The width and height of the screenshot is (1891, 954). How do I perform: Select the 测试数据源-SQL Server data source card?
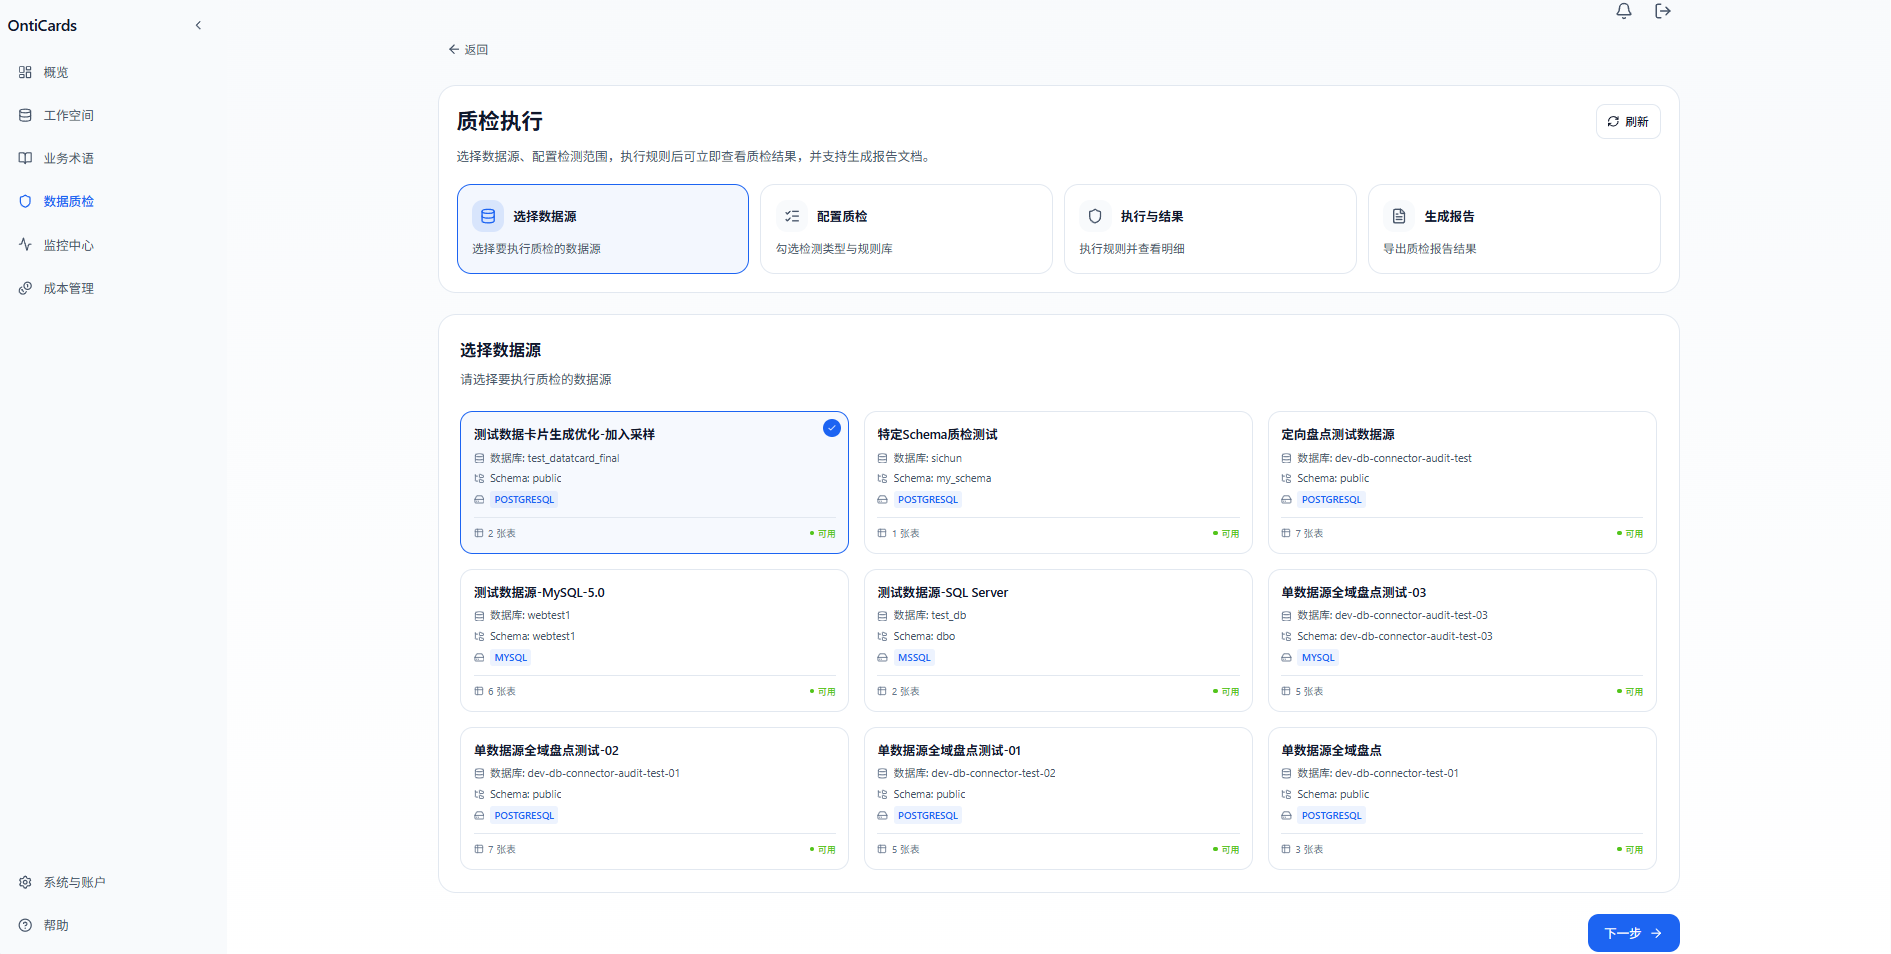[x=1058, y=640]
